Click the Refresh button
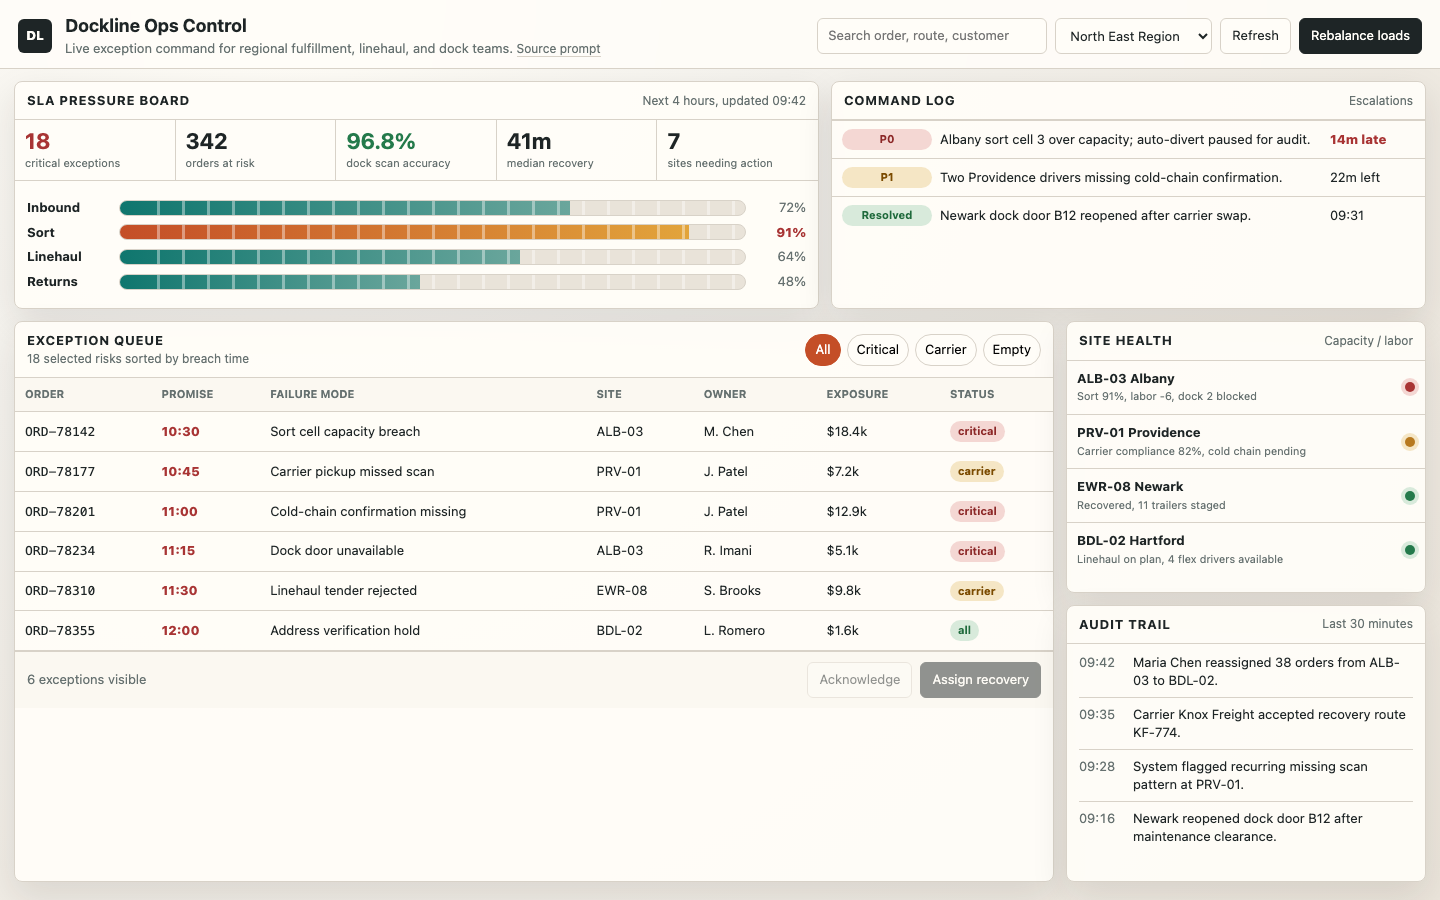The width and height of the screenshot is (1440, 900). [x=1255, y=36]
